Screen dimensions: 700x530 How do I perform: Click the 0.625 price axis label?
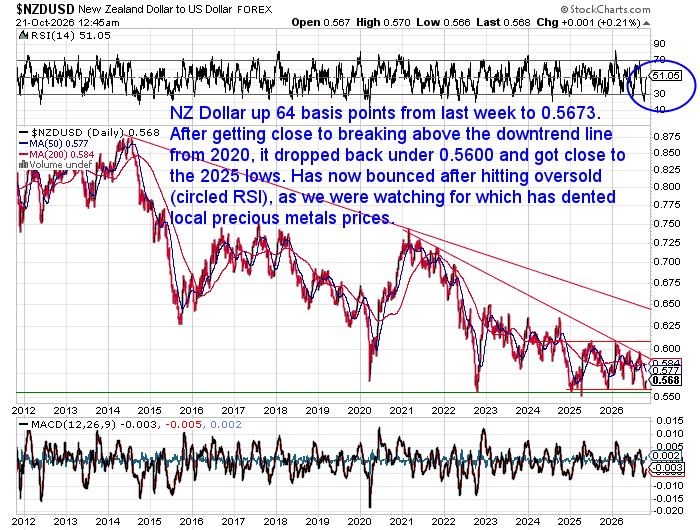pos(667,326)
